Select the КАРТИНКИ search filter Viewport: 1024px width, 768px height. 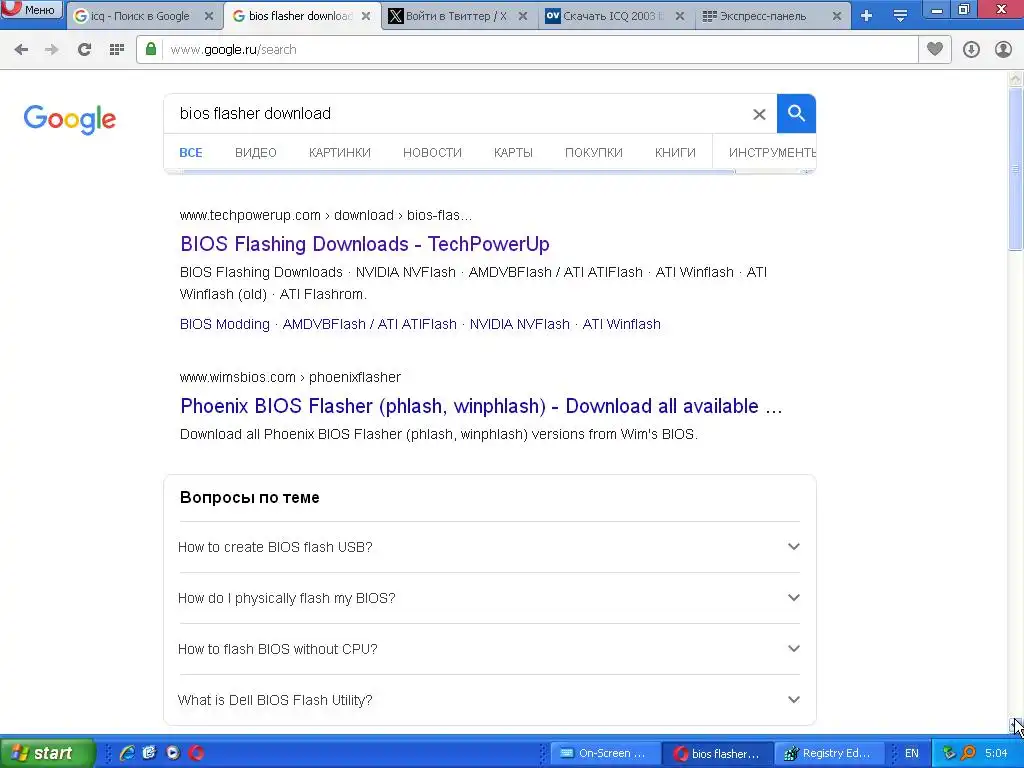click(340, 153)
